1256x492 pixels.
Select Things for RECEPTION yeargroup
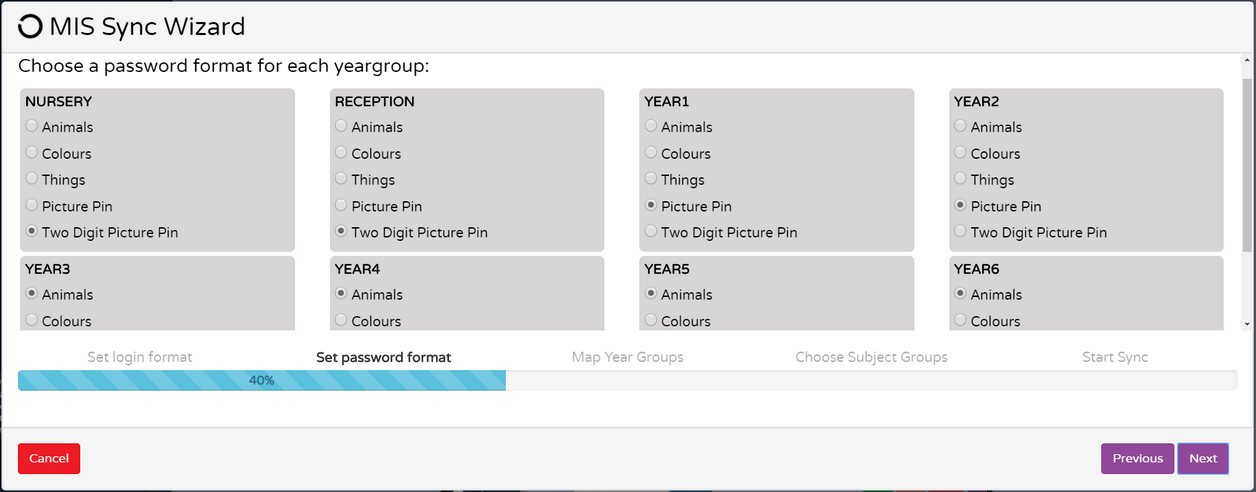pyautogui.click(x=342, y=180)
